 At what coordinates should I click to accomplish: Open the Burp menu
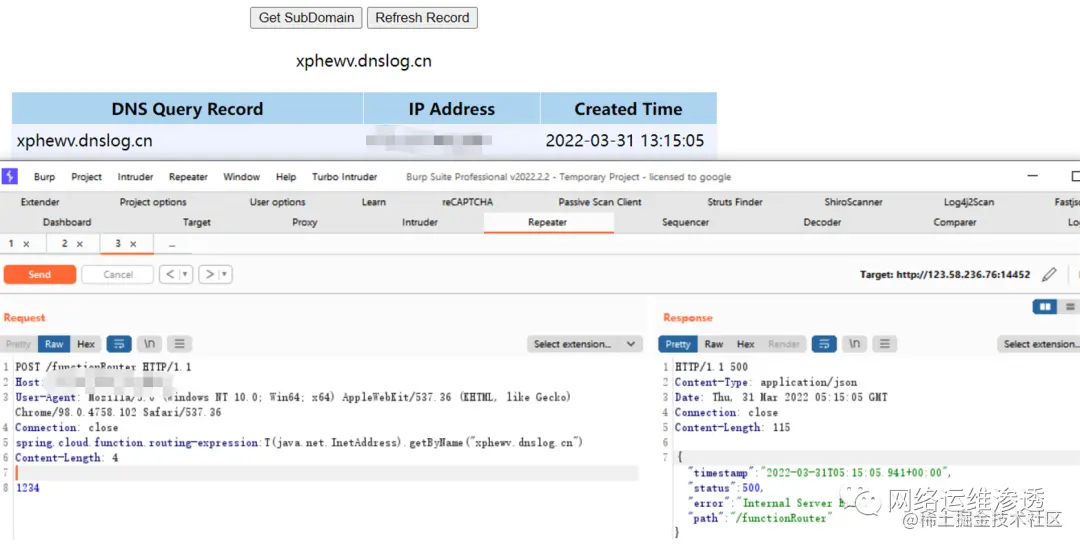click(x=44, y=177)
